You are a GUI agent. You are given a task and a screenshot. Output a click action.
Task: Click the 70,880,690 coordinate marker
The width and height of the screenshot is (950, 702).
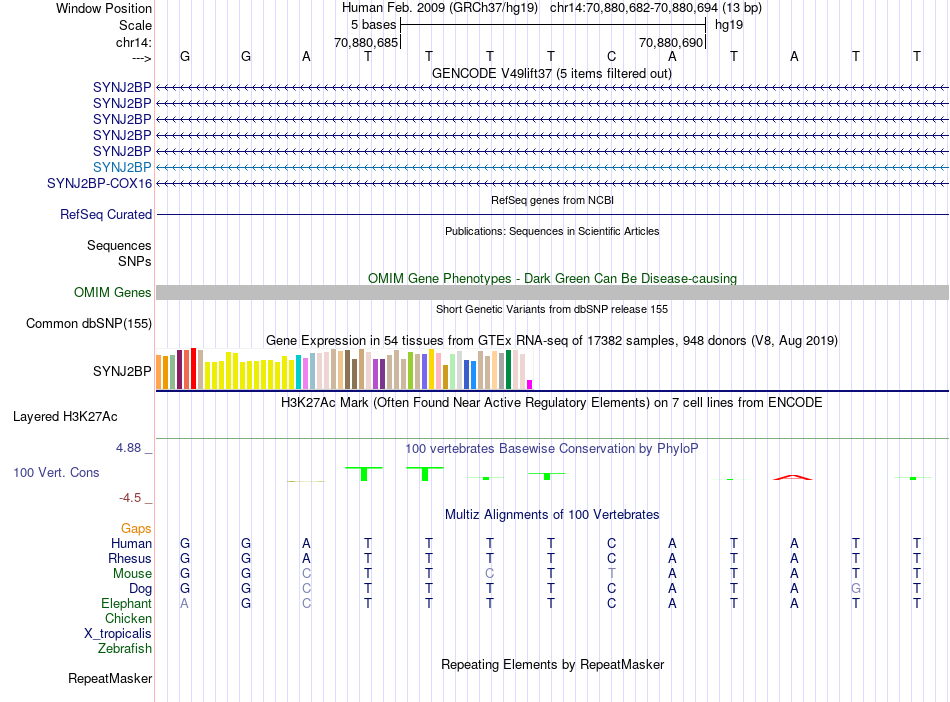pyautogui.click(x=671, y=42)
